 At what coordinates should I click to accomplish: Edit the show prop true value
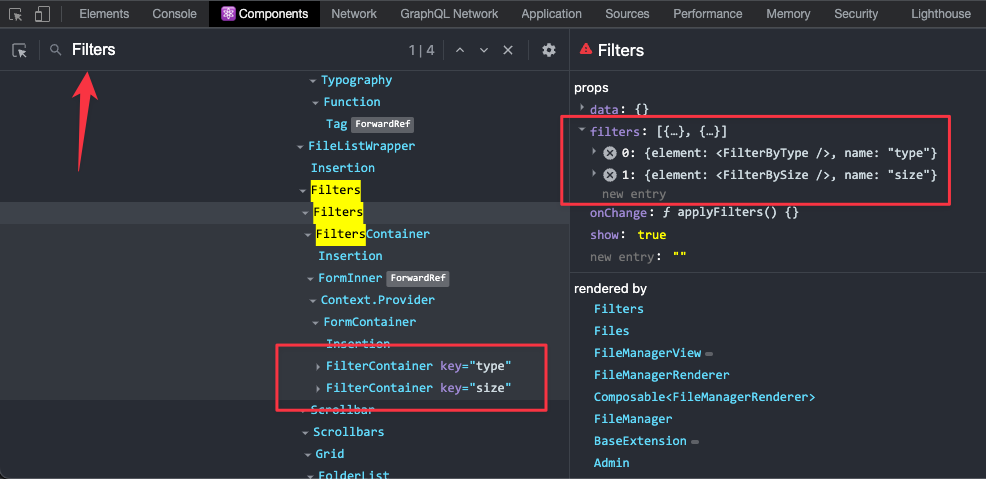tap(651, 235)
